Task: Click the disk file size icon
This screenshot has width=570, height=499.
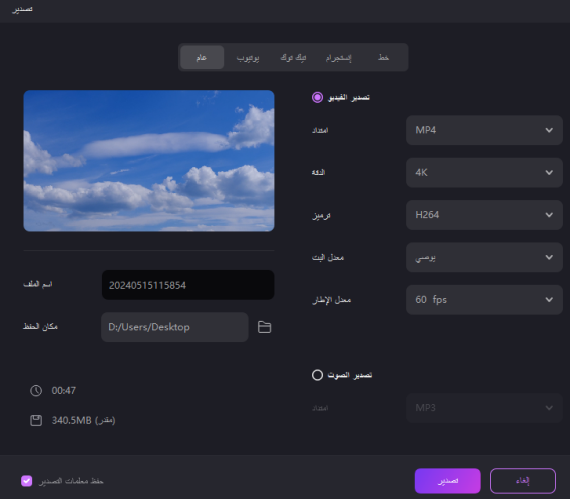Action: click(x=36, y=420)
